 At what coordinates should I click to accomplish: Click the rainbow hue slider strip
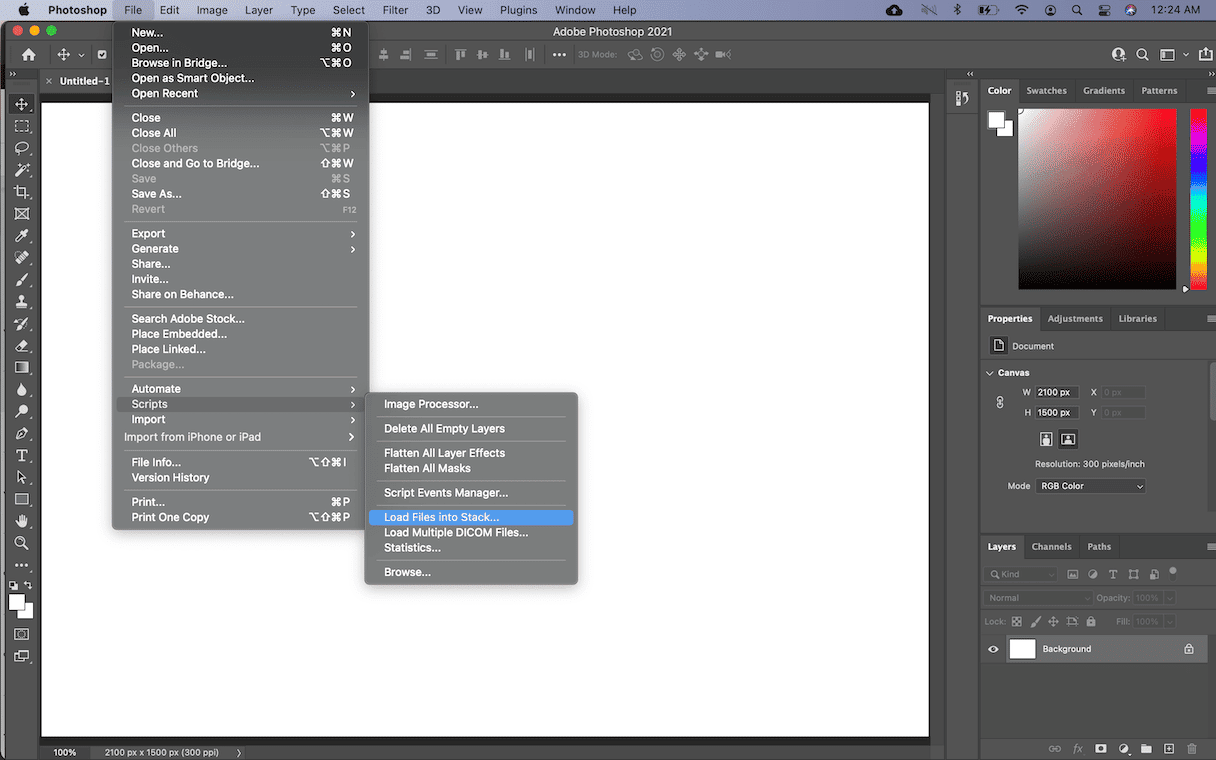click(x=1198, y=199)
